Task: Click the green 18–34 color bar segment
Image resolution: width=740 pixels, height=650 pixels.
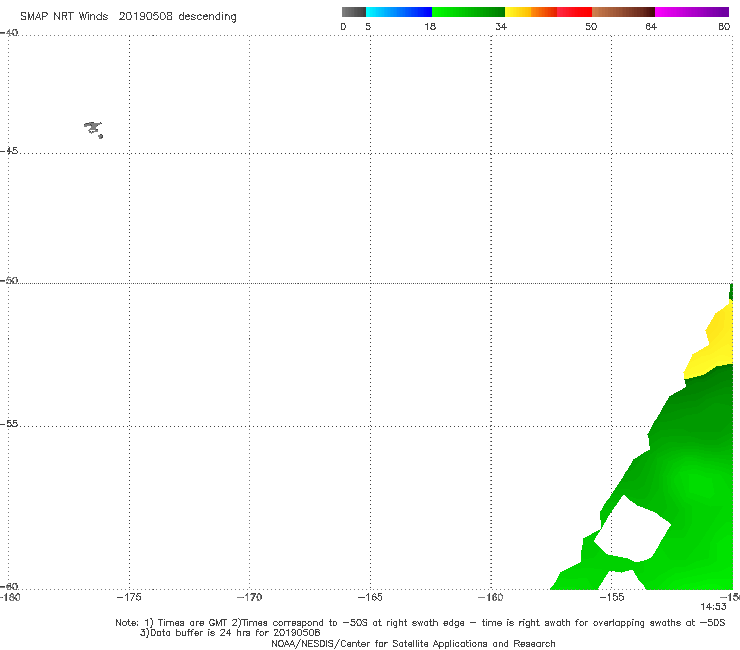Action: pyautogui.click(x=469, y=12)
